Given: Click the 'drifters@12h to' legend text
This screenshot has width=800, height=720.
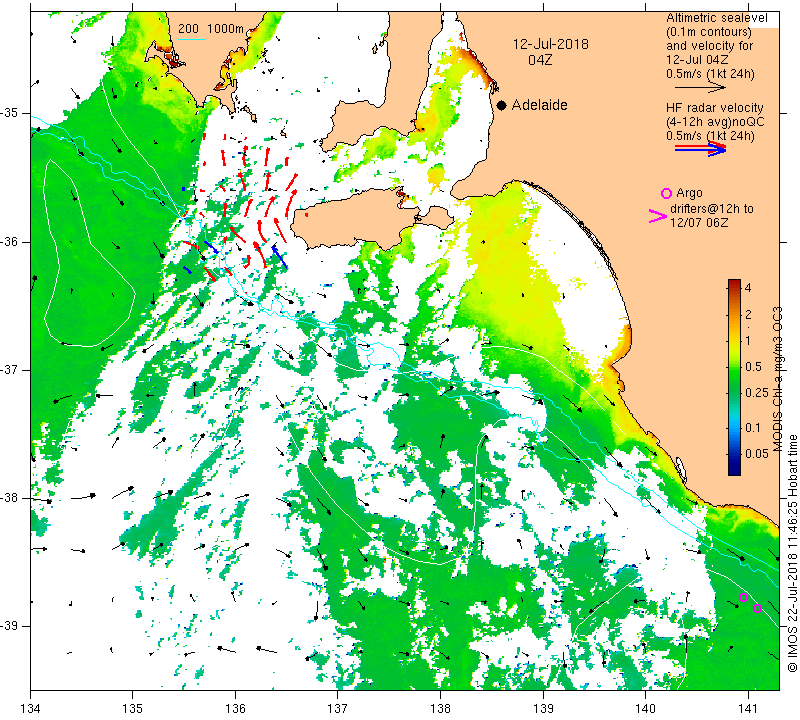Looking at the screenshot, I should 711,209.
